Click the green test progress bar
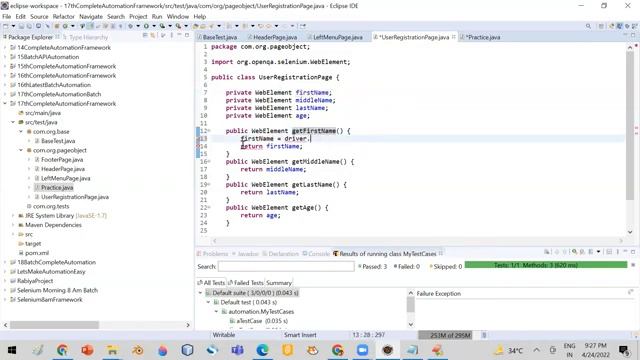640x360 pixels. (546, 265)
